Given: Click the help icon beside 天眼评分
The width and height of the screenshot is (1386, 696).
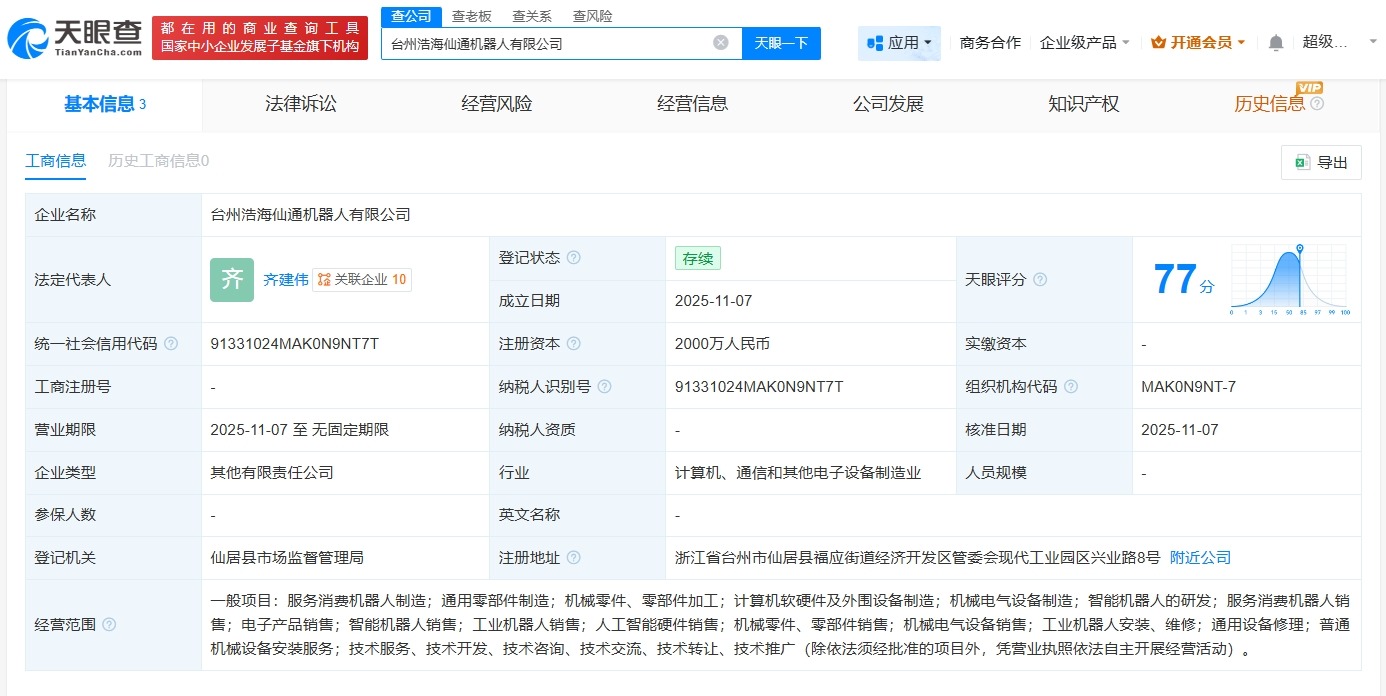Looking at the screenshot, I should [x=1042, y=279].
